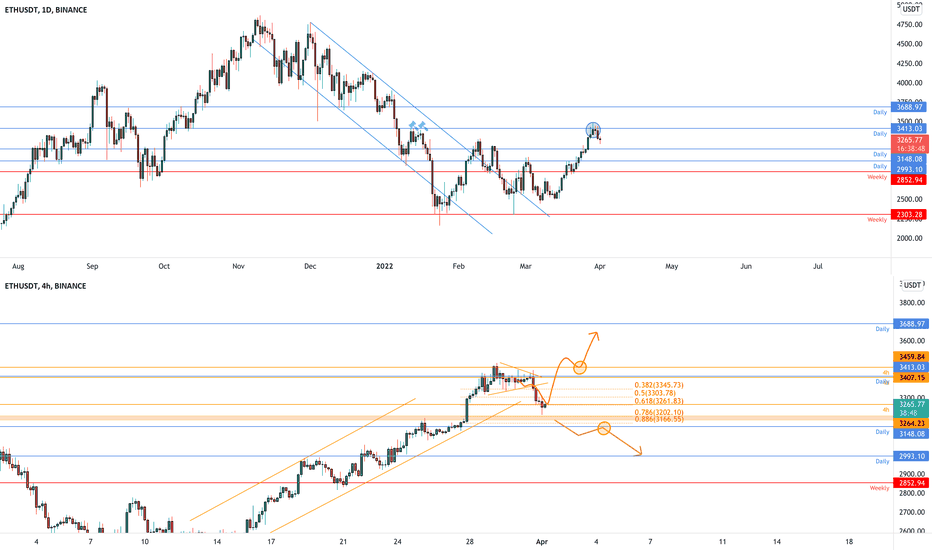Image resolution: width=932 pixels, height=550 pixels.
Task: Select the 2993.10 price label on 1D chart
Action: pyautogui.click(x=908, y=169)
